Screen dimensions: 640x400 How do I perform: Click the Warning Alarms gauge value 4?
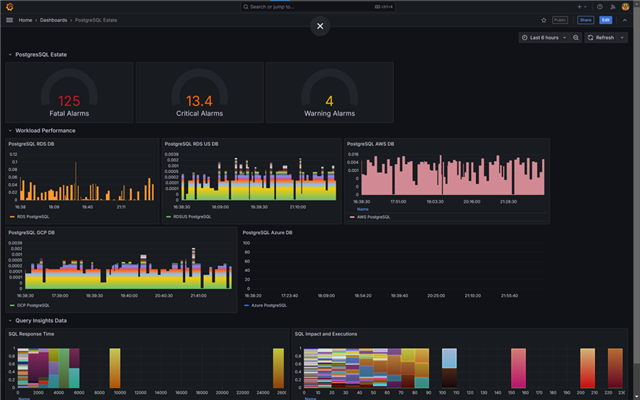coord(329,101)
